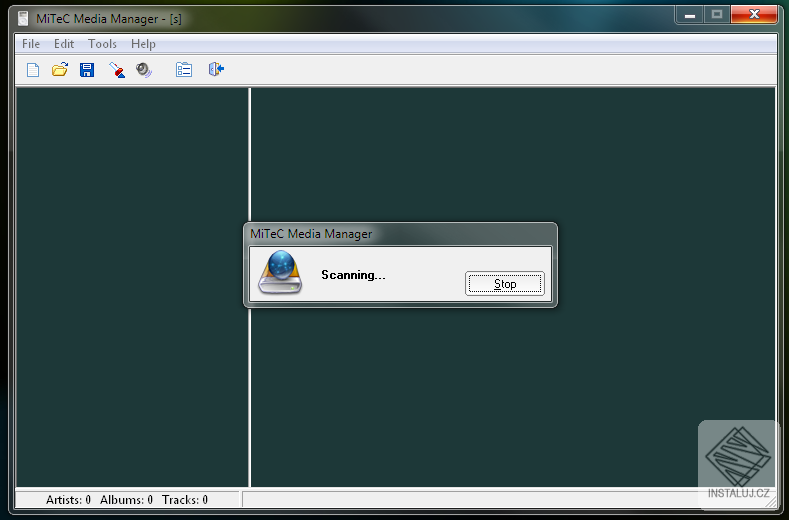Image resolution: width=789 pixels, height=520 pixels.
Task: Close the MiTeC Media Manager window
Action: click(754, 15)
